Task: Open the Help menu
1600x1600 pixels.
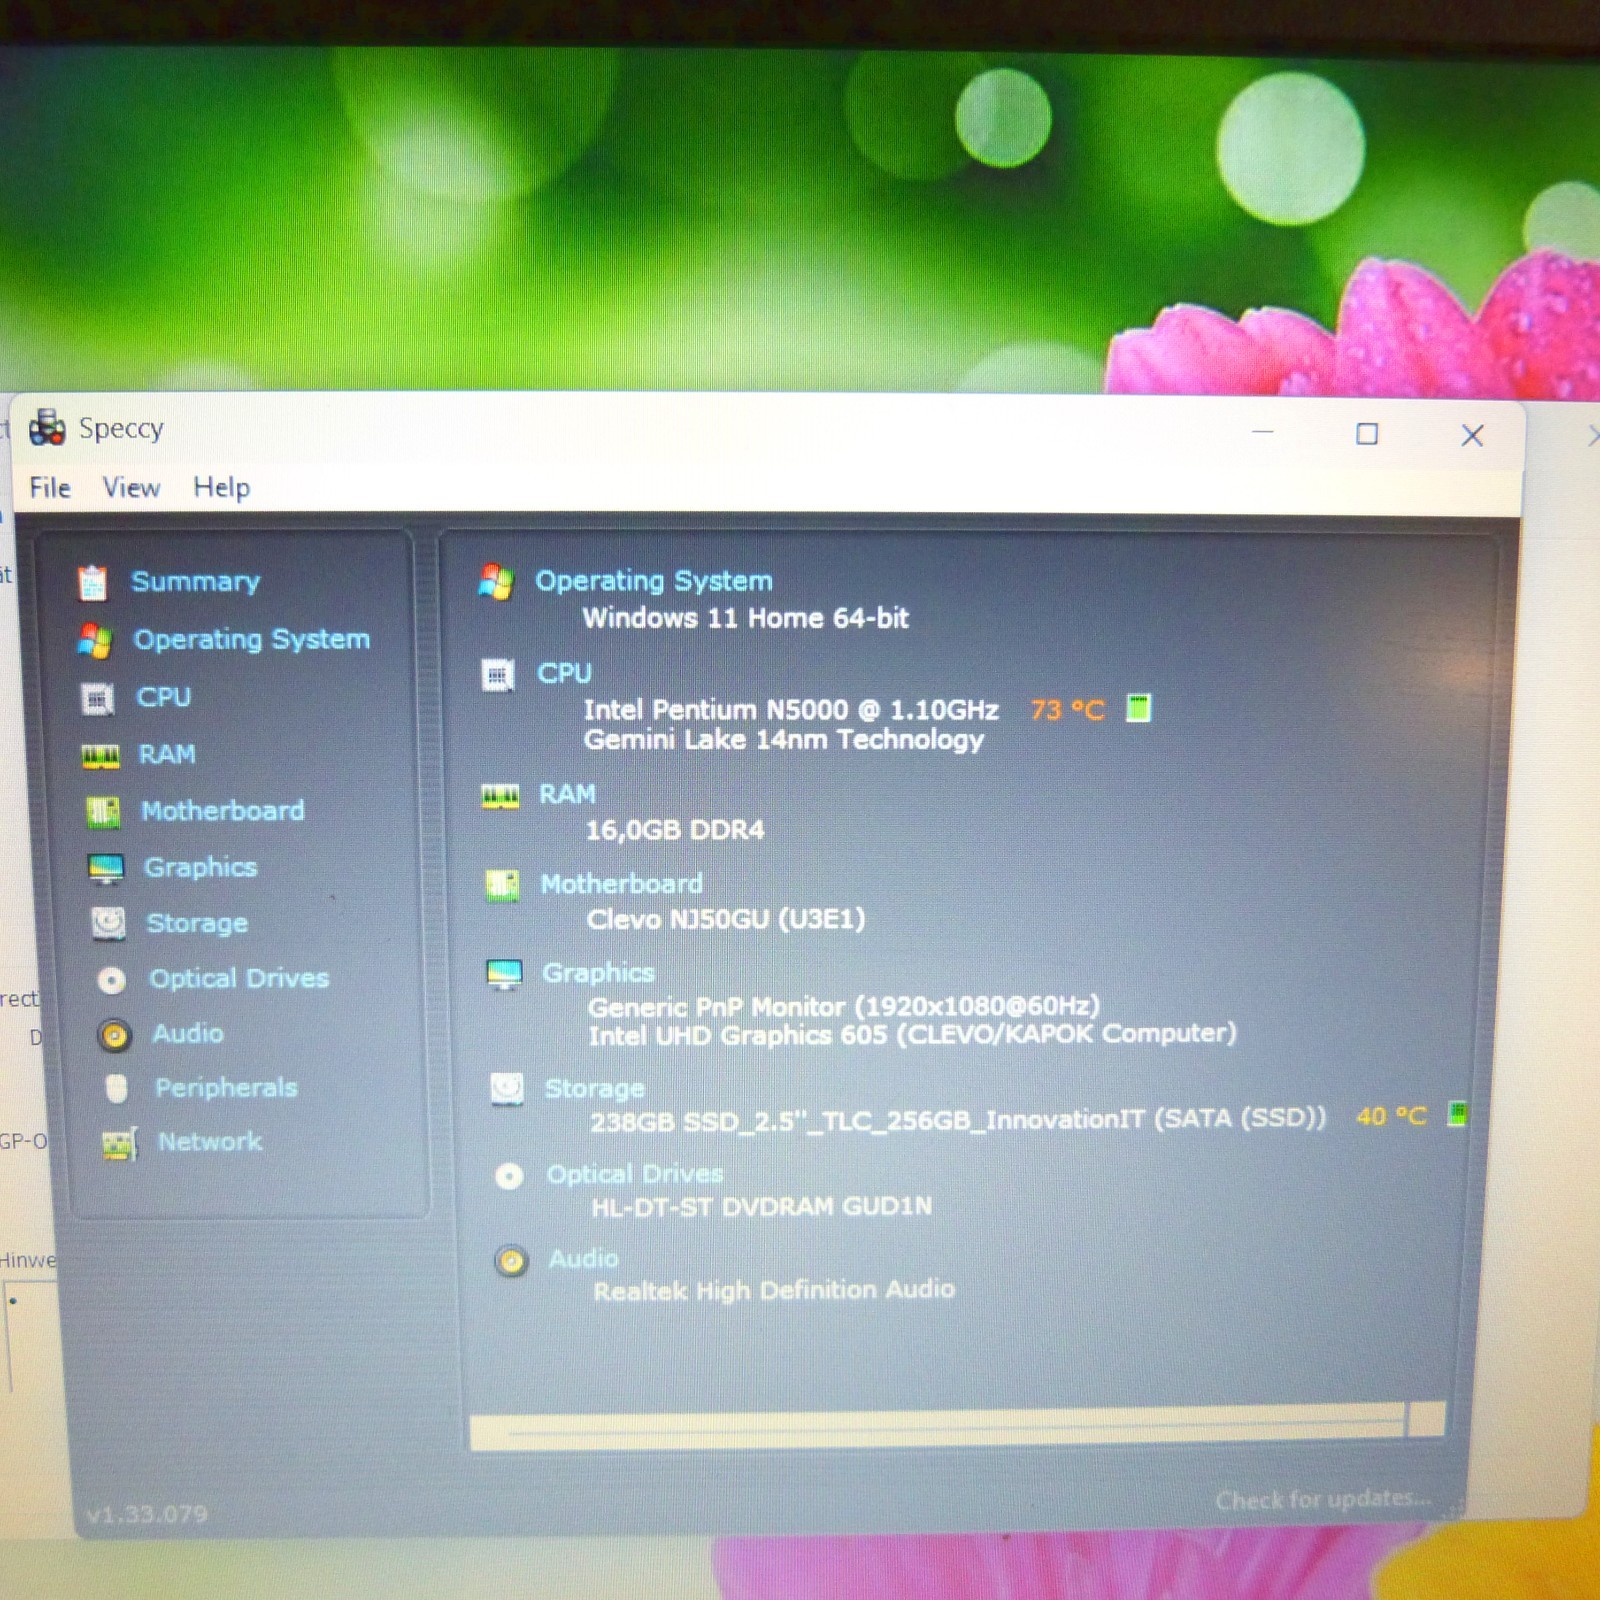Action: point(221,488)
